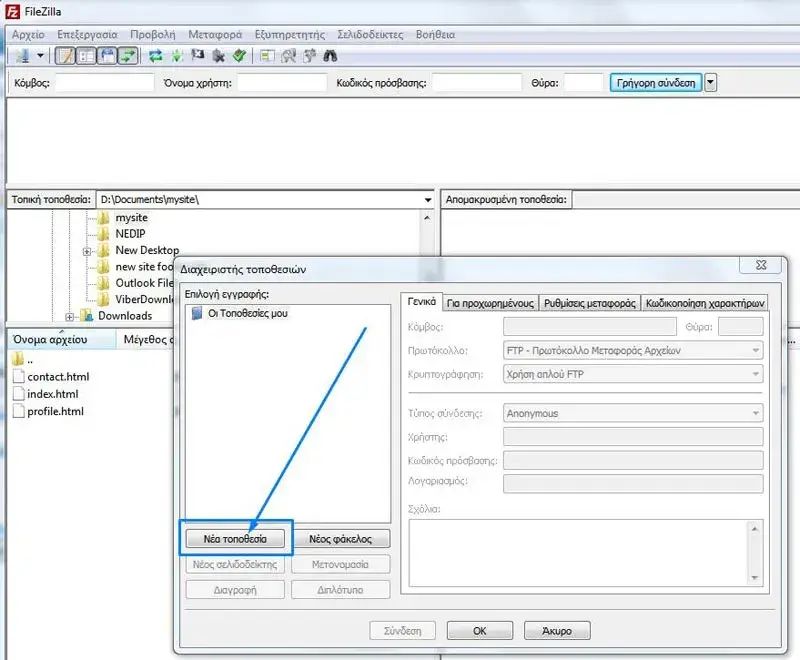
Task: Select Οι Τοποθεσίες μου tree entry
Action: click(247, 314)
